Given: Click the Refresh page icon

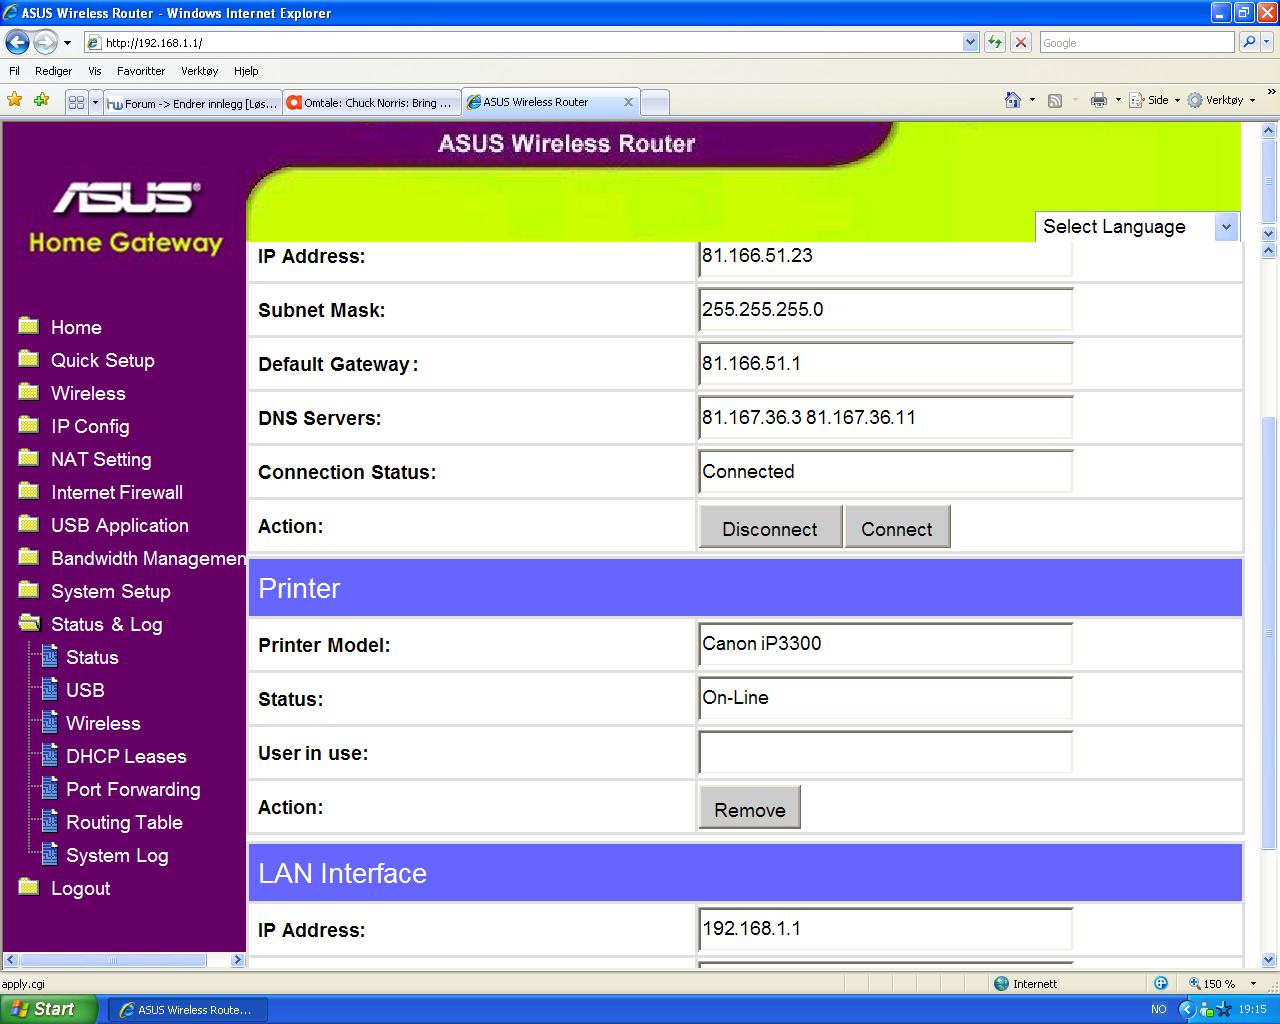Looking at the screenshot, I should (995, 42).
